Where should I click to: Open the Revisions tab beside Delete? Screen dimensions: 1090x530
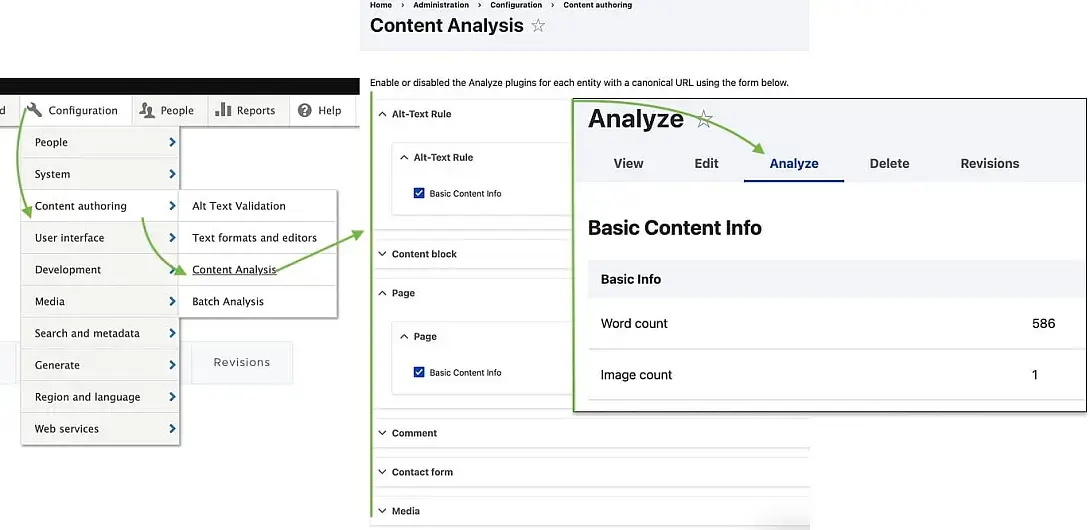tap(990, 163)
